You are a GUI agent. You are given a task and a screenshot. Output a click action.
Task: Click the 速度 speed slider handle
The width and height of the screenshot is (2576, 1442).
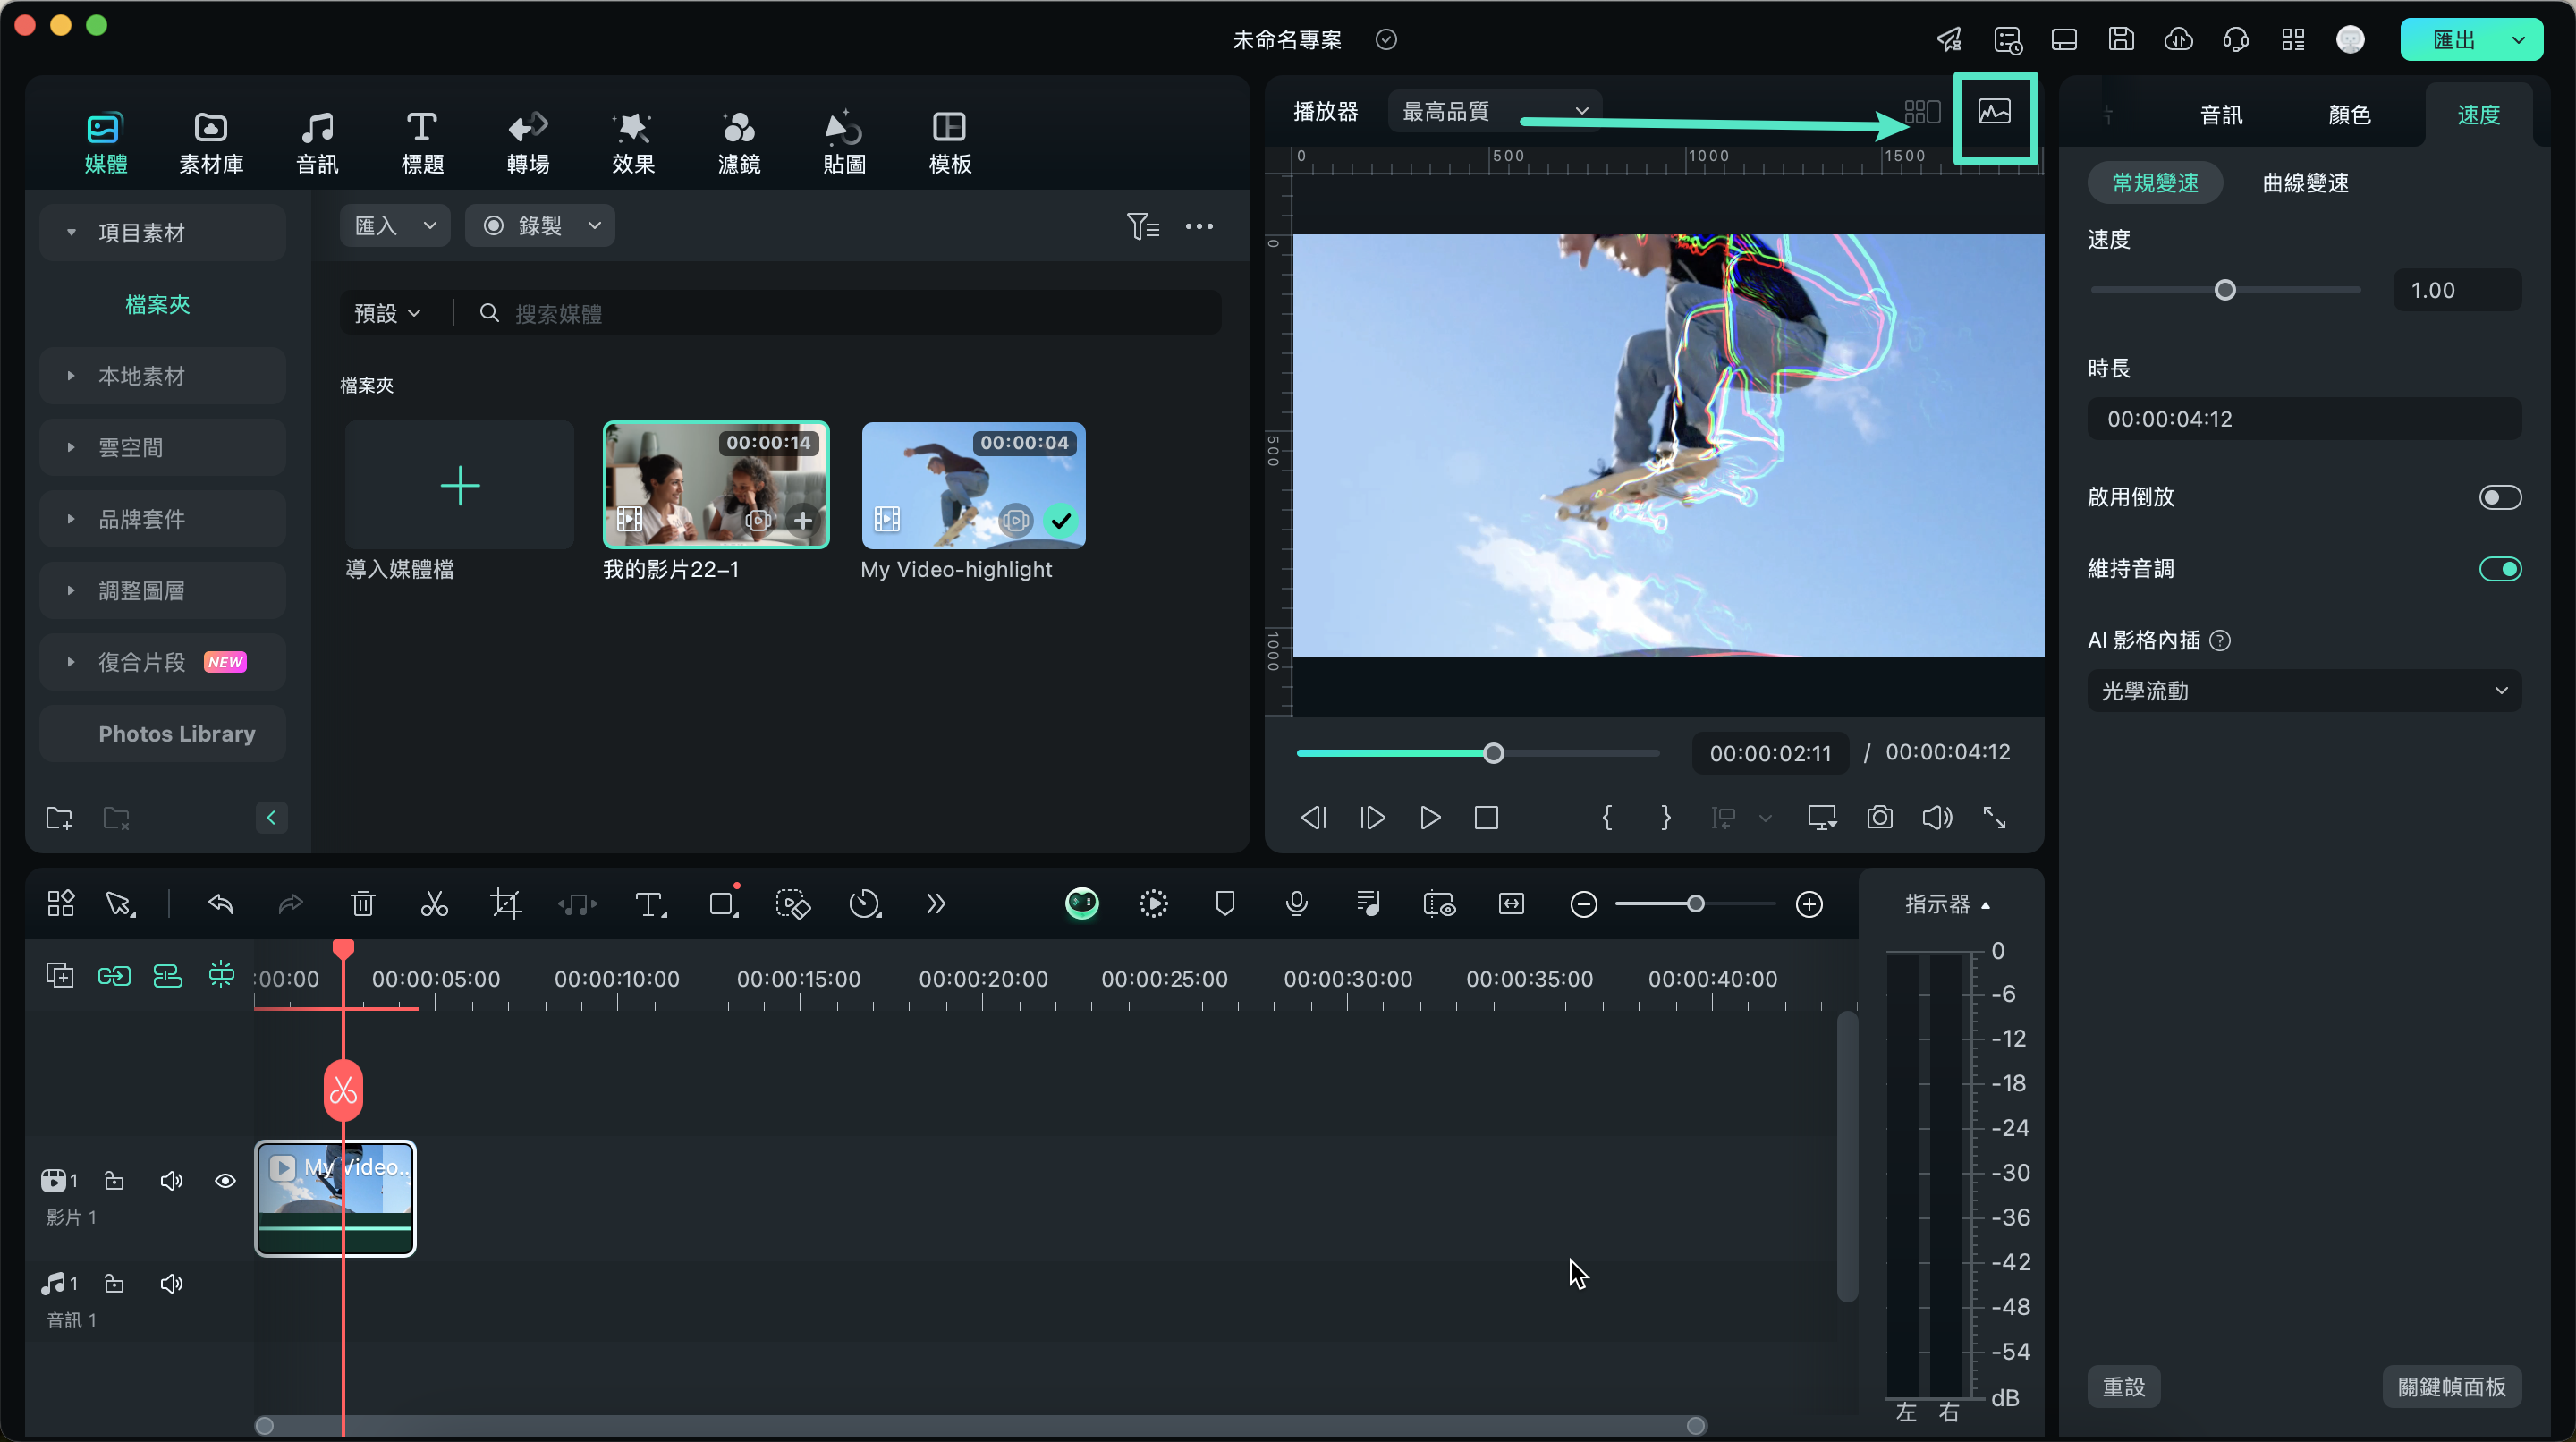(x=2225, y=290)
